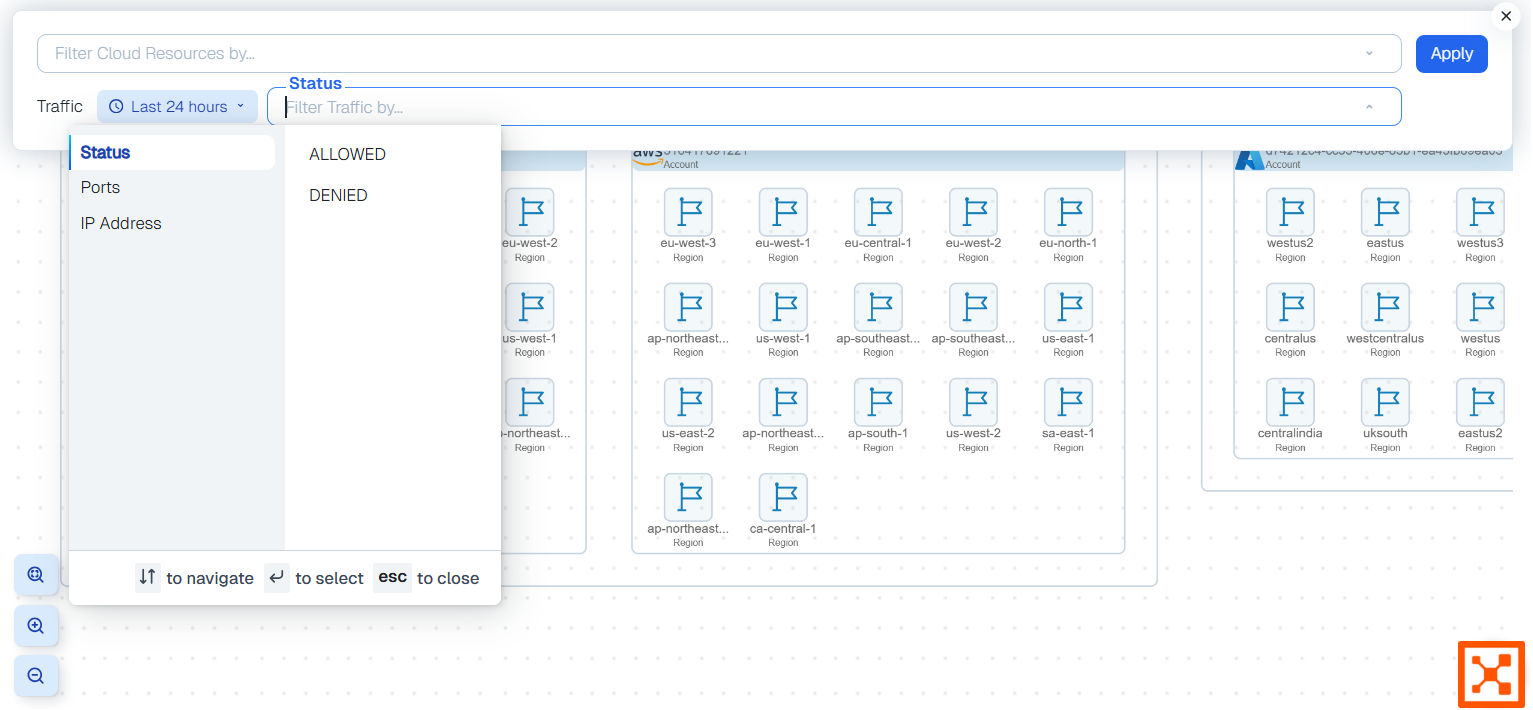Select the sa-east-1 region flag icon
Viewport: 1533px width, 710px height.
click(1068, 402)
